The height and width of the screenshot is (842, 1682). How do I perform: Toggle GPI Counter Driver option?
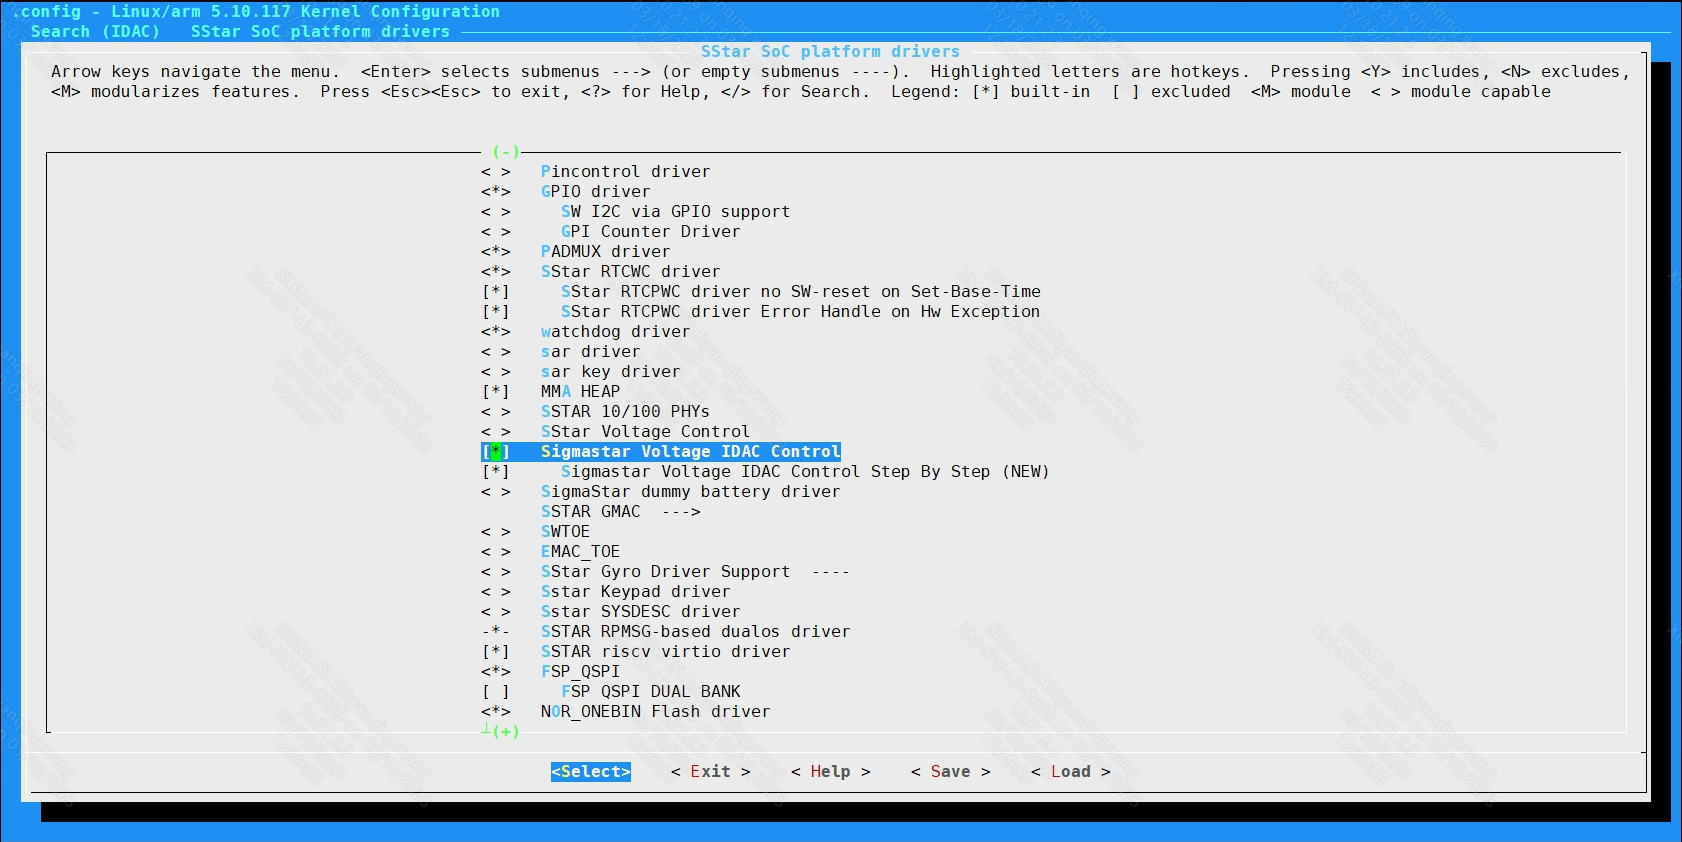[x=496, y=232]
